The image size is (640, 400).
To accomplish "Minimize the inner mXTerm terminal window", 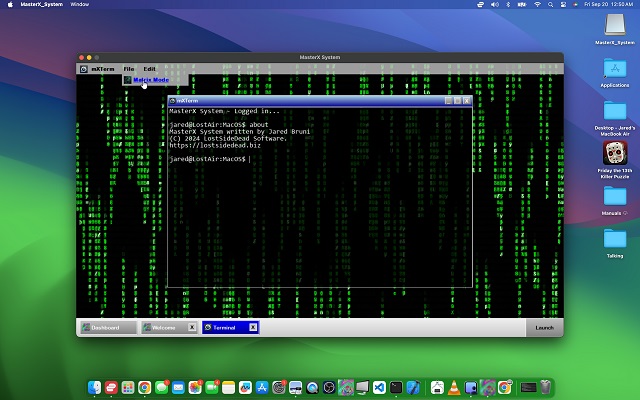I will point(449,101).
